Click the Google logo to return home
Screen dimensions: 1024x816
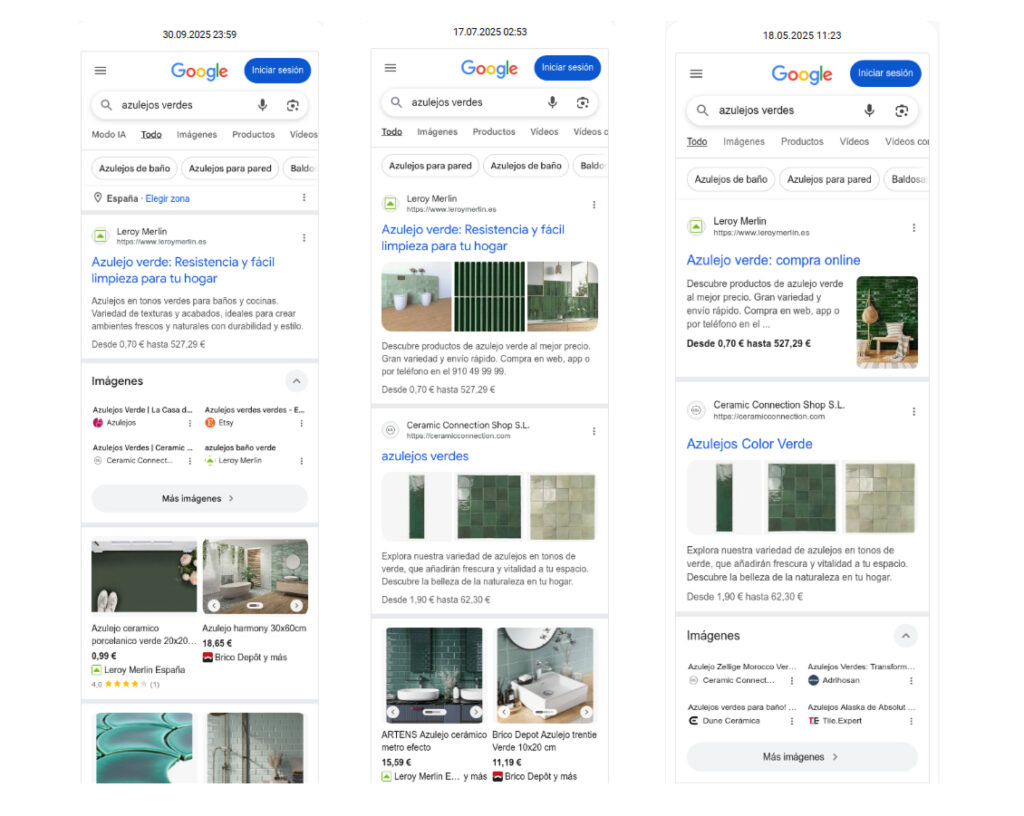pos(198,71)
